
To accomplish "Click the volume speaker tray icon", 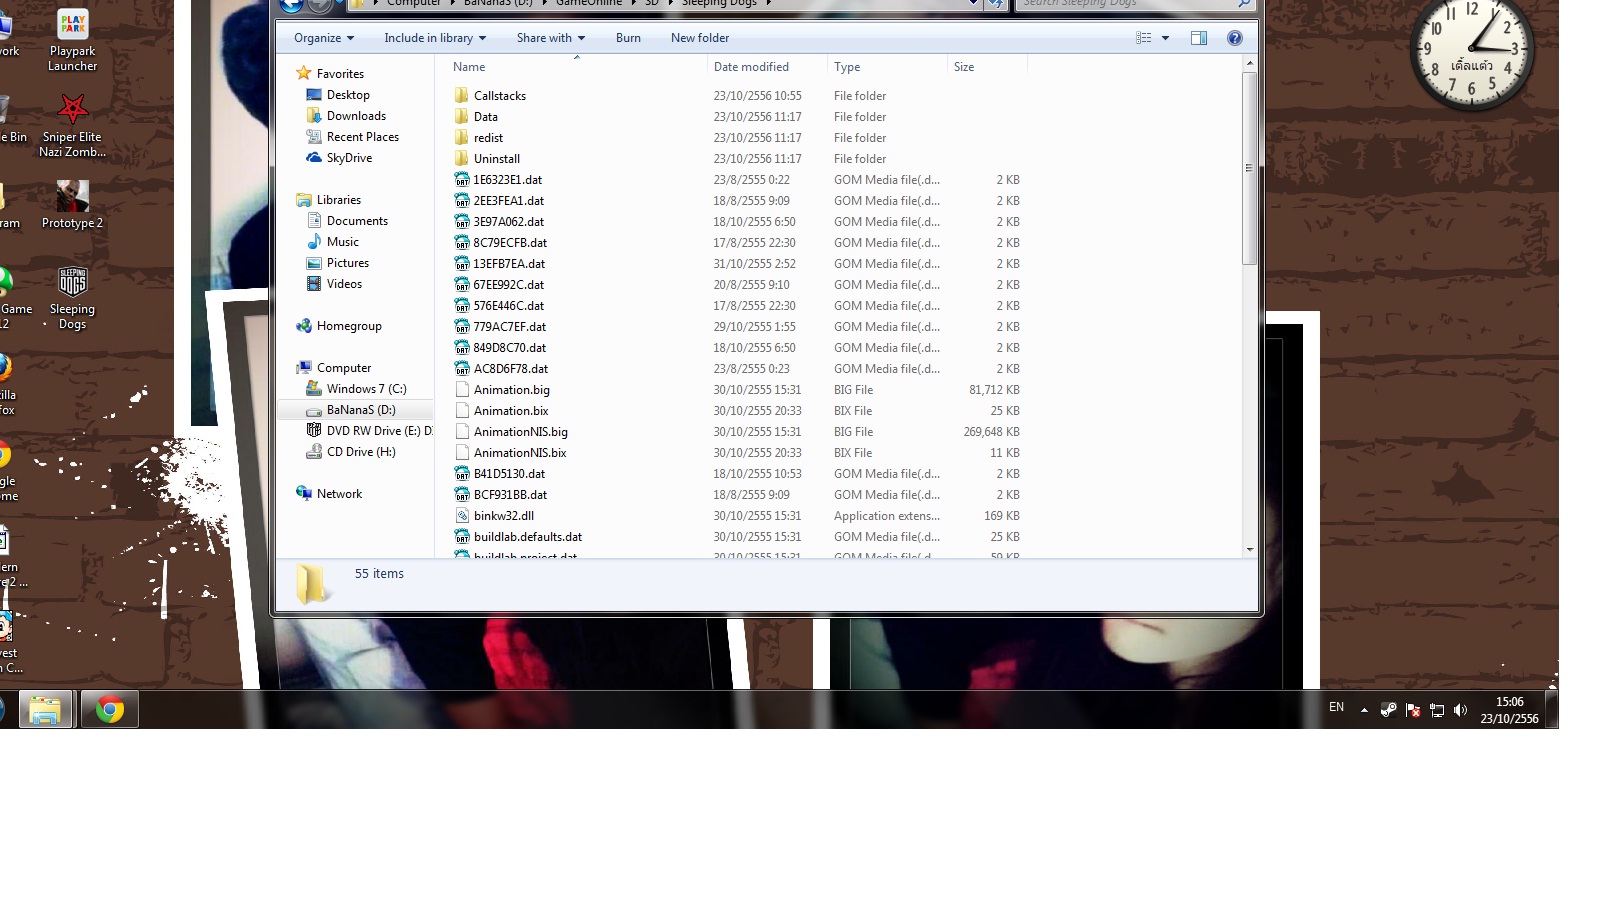I will tap(1460, 710).
